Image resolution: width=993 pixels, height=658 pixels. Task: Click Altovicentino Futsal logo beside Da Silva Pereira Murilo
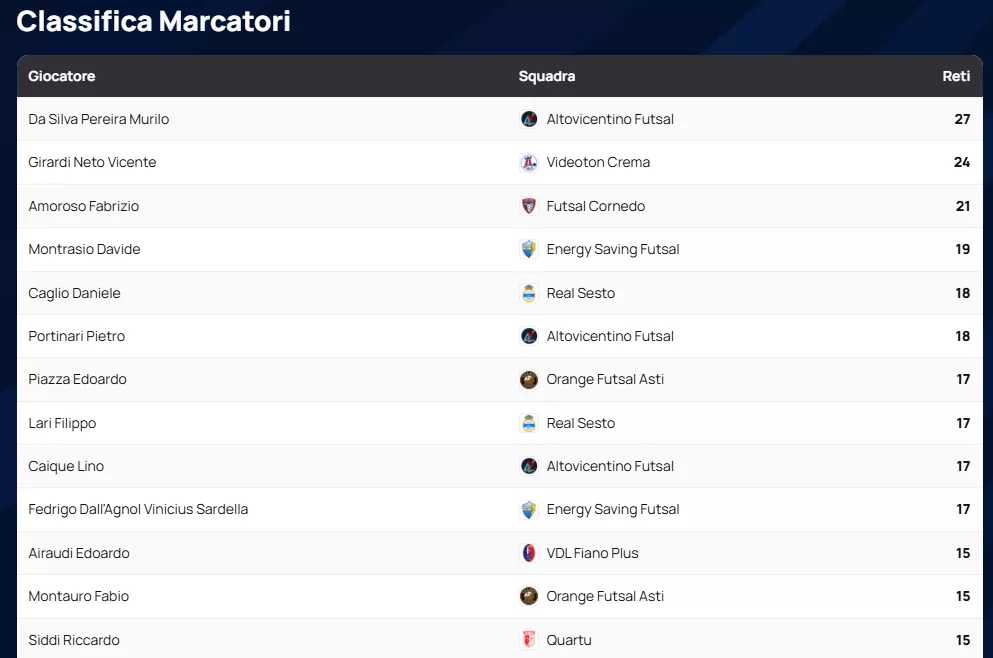(529, 119)
